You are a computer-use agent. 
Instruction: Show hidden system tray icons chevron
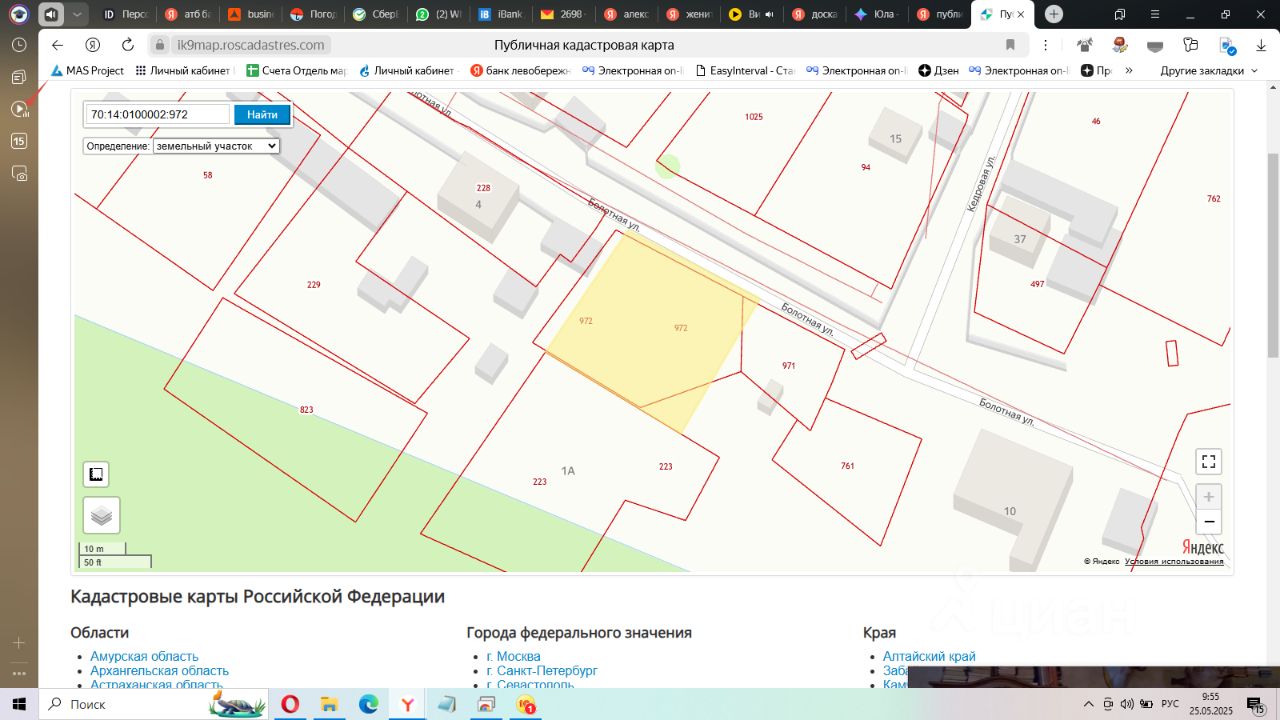1091,704
